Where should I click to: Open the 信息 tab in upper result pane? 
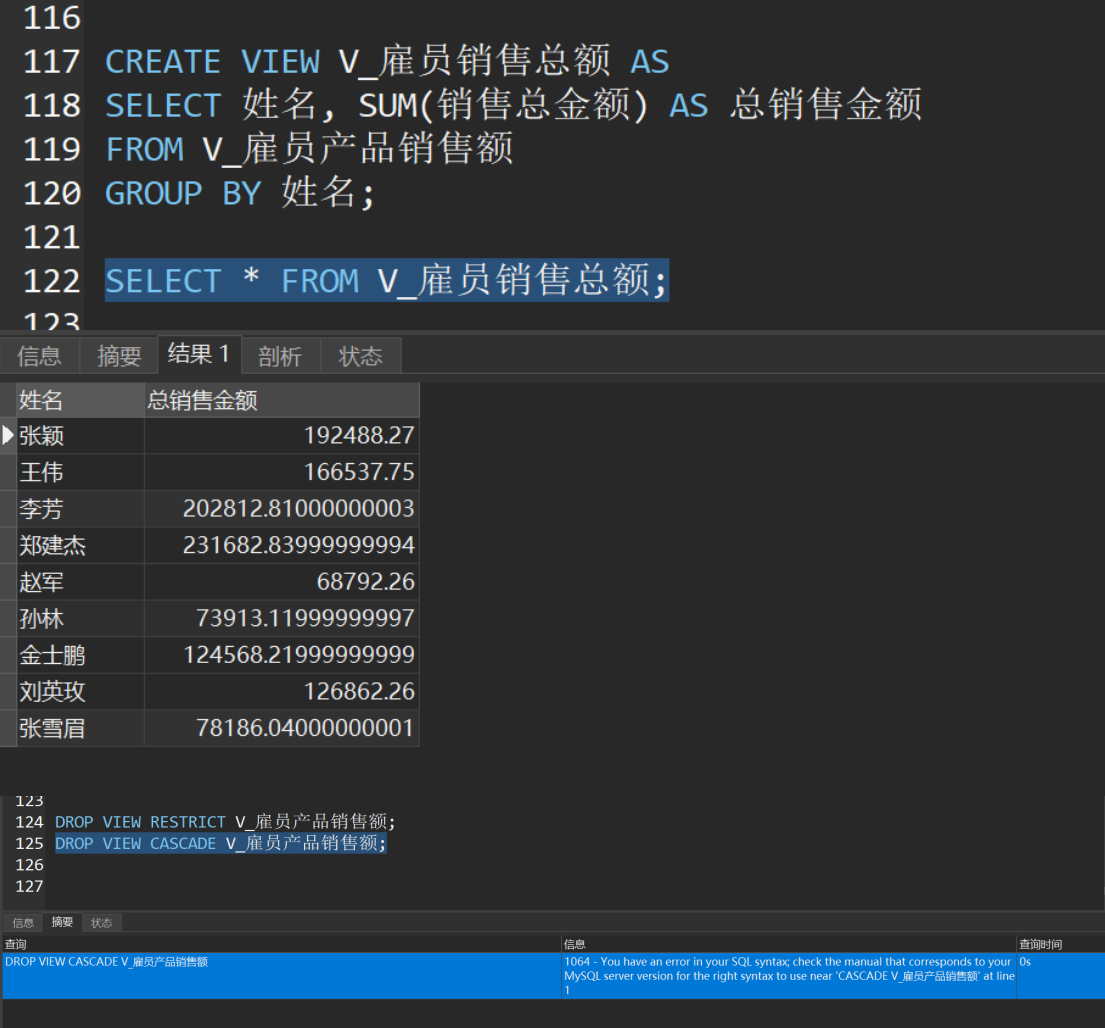(x=39, y=356)
